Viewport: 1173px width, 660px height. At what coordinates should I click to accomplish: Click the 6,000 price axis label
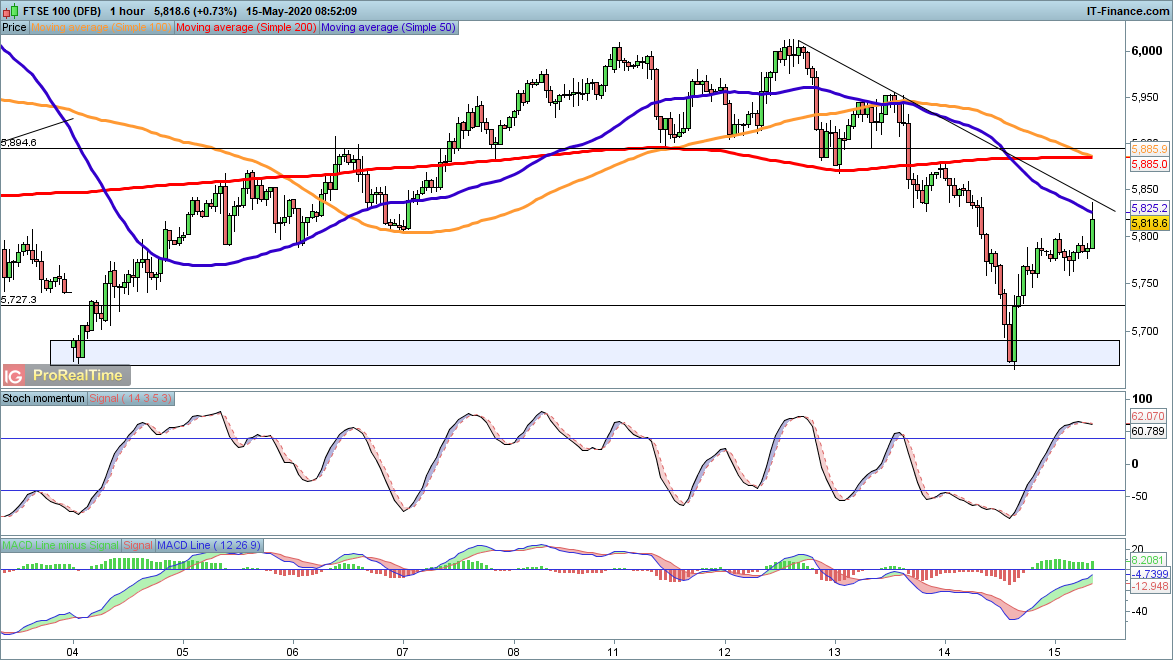tap(1145, 51)
